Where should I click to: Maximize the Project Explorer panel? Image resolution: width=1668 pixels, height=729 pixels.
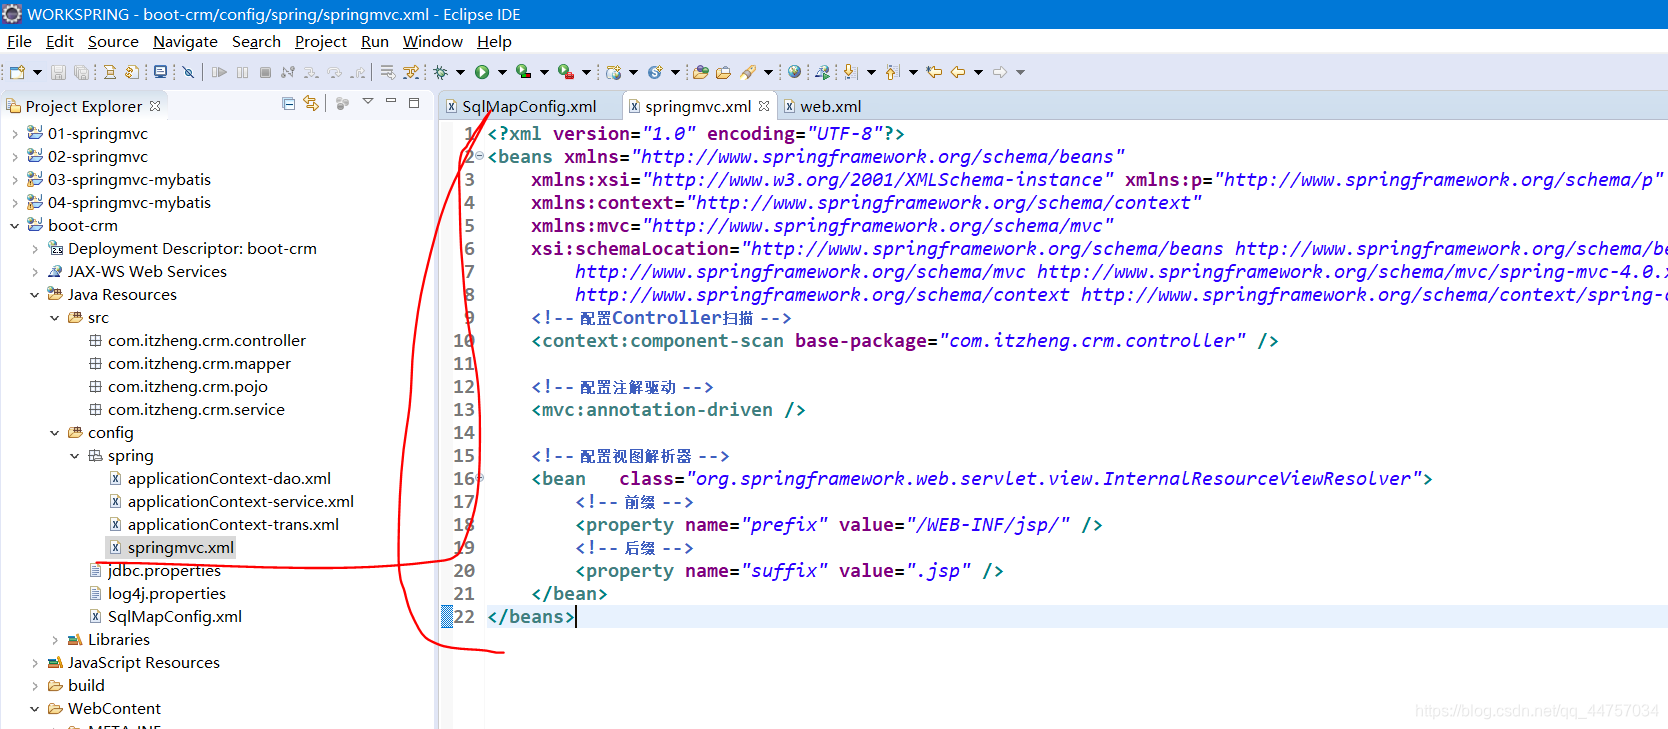pos(414,102)
